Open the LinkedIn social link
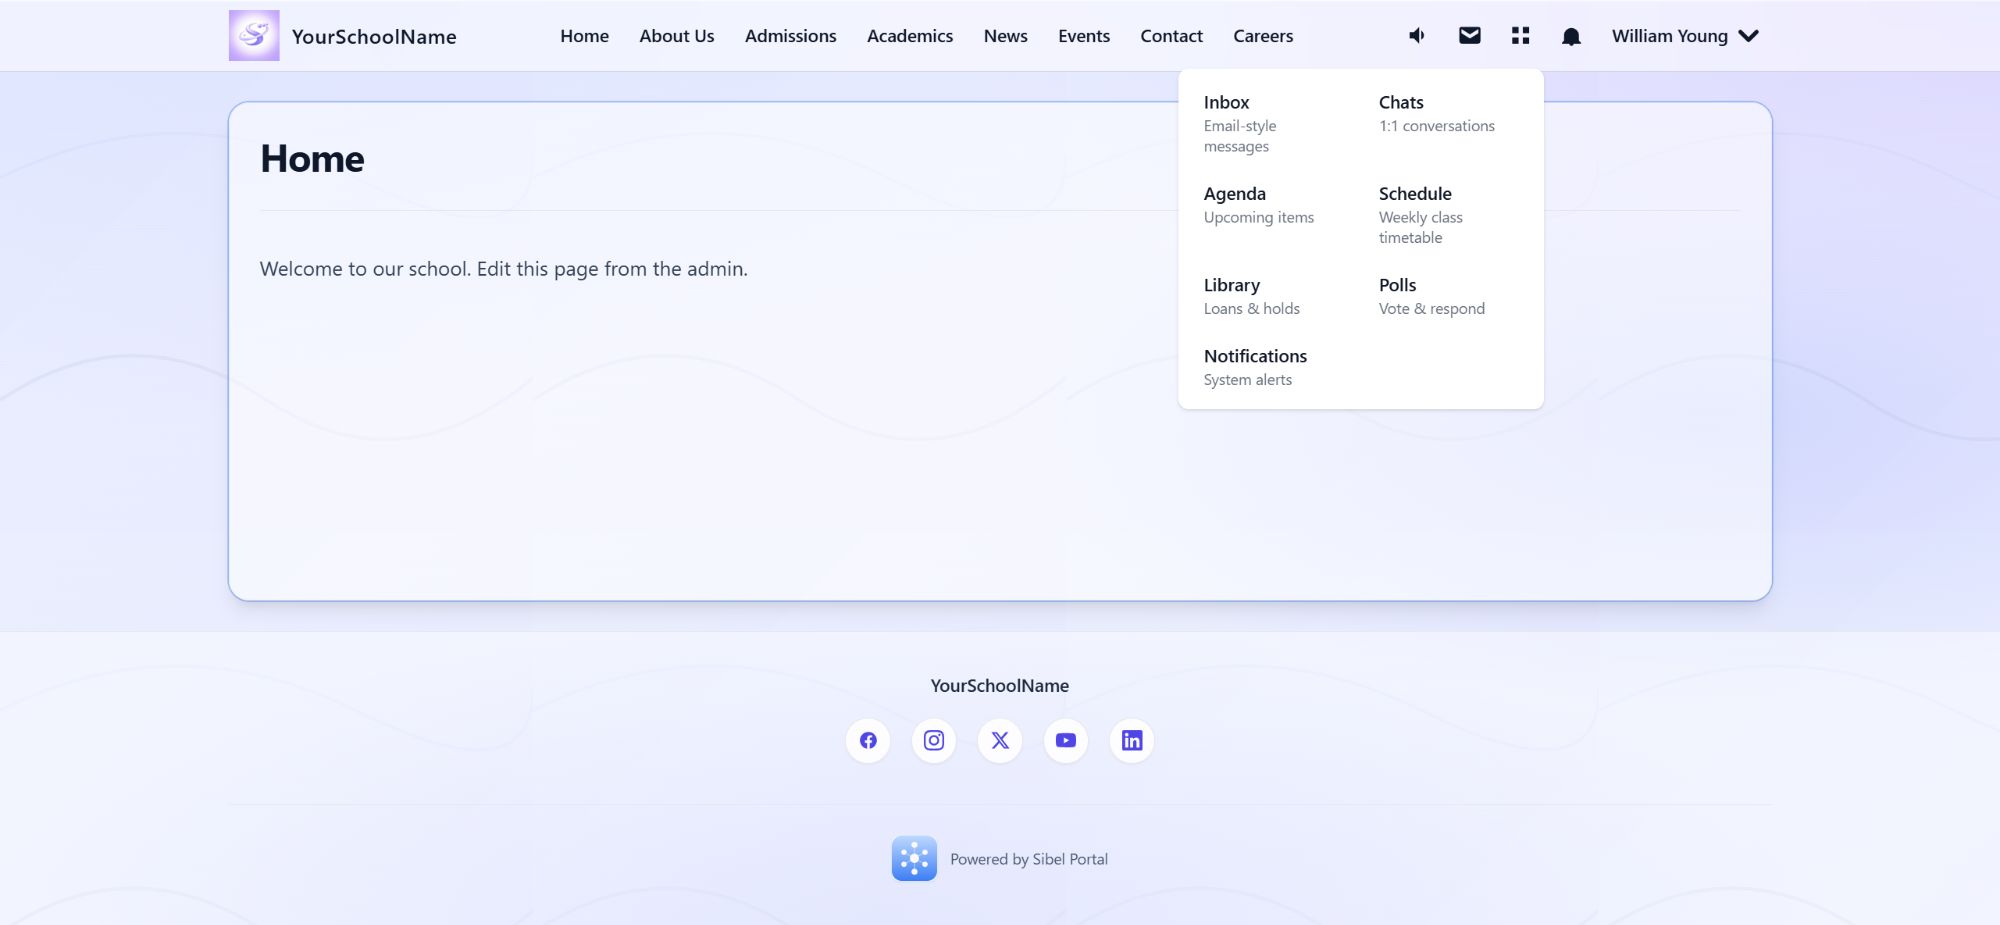This screenshot has height=925, width=2000. 1132,741
